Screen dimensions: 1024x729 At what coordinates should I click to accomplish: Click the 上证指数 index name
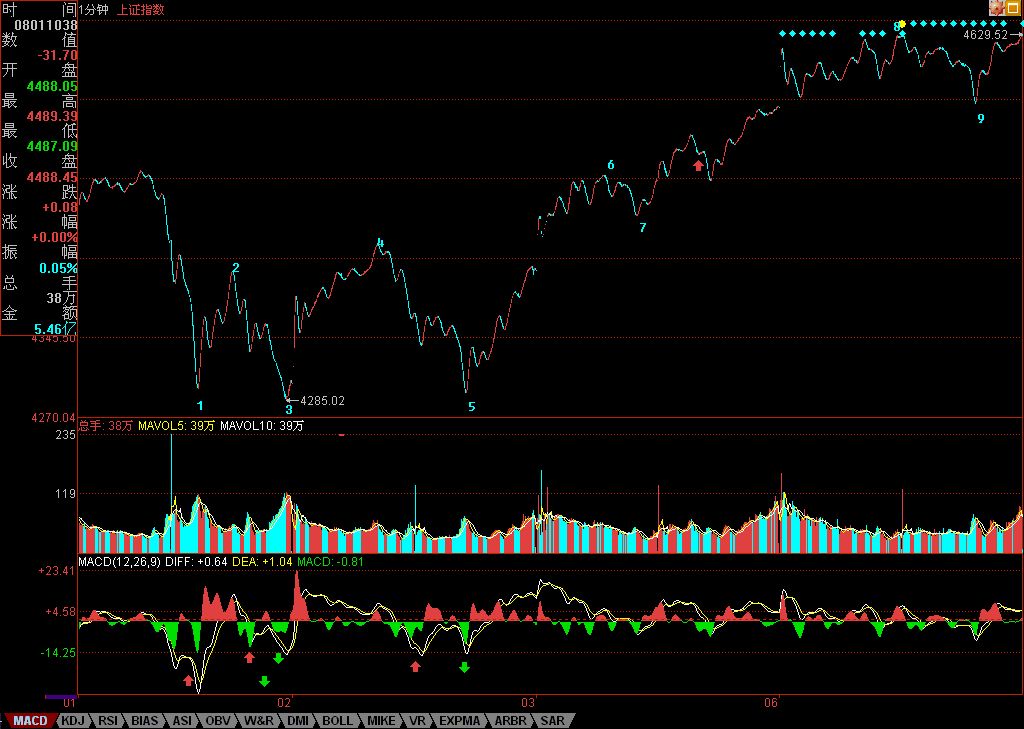coord(141,9)
